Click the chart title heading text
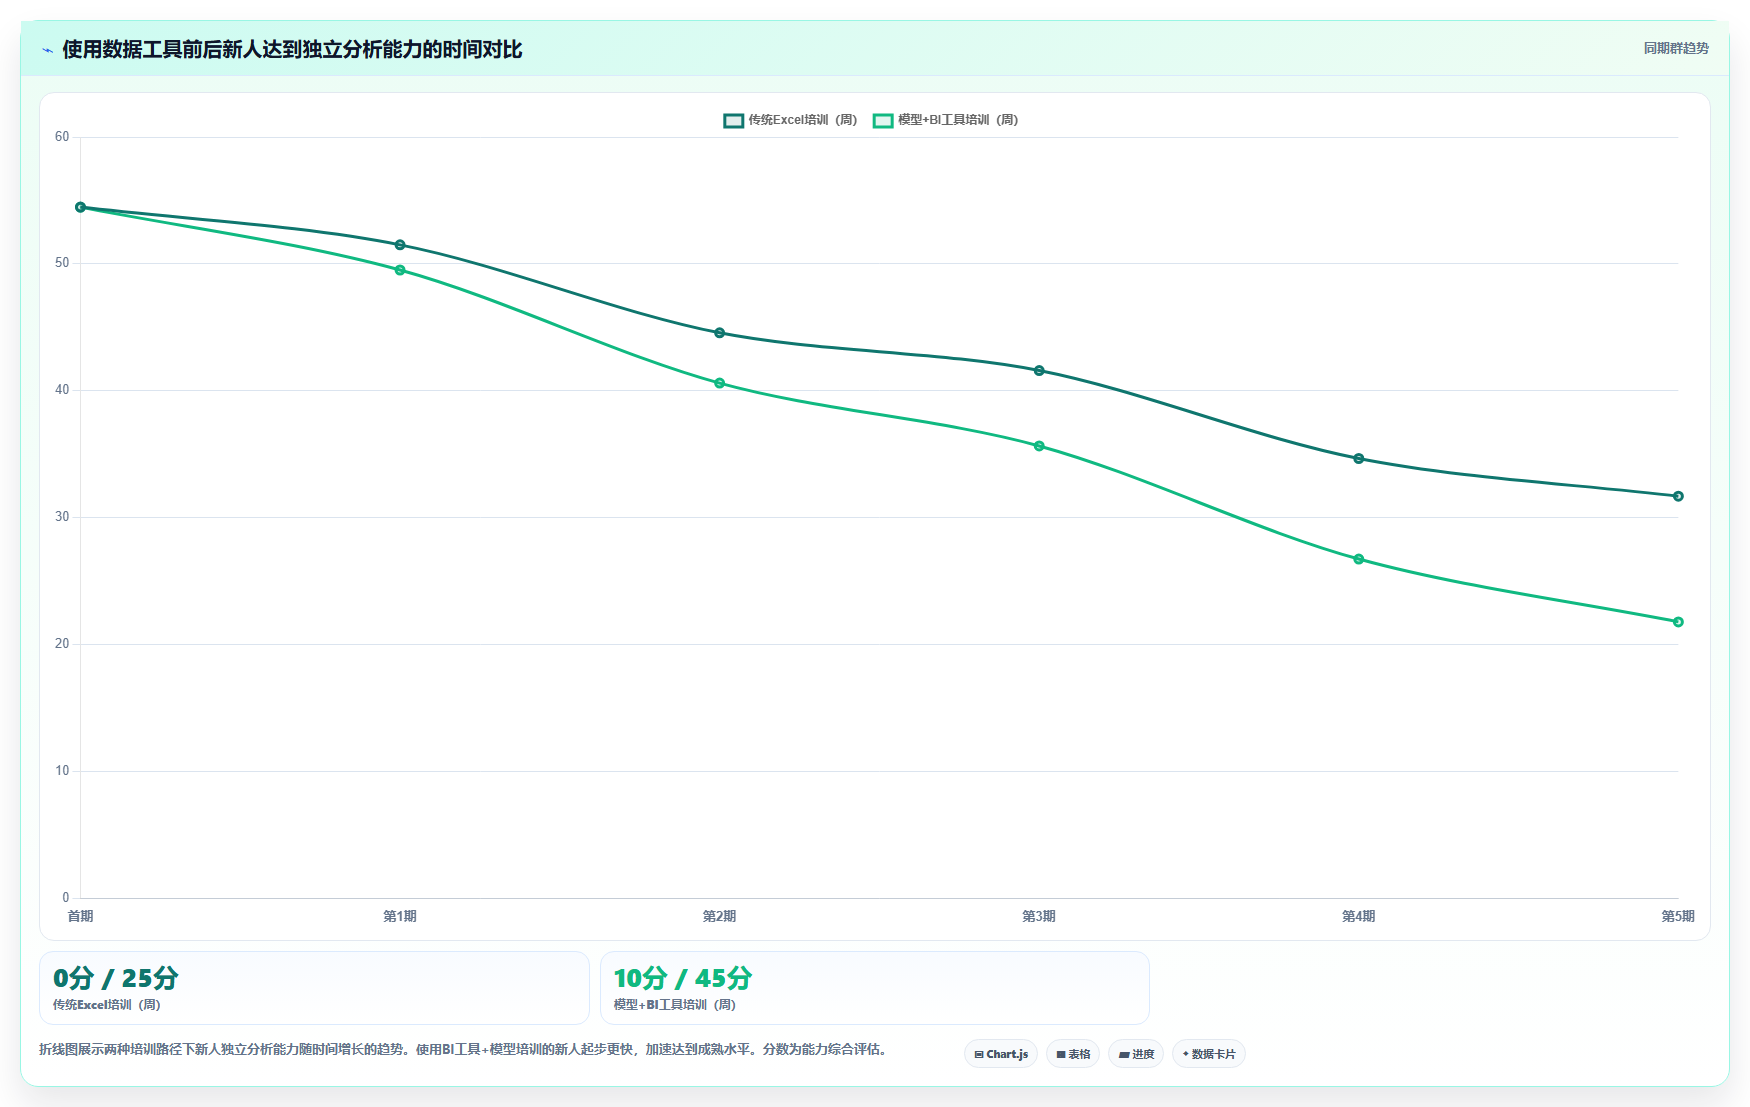Viewport: 1750px width, 1107px height. pos(292,50)
